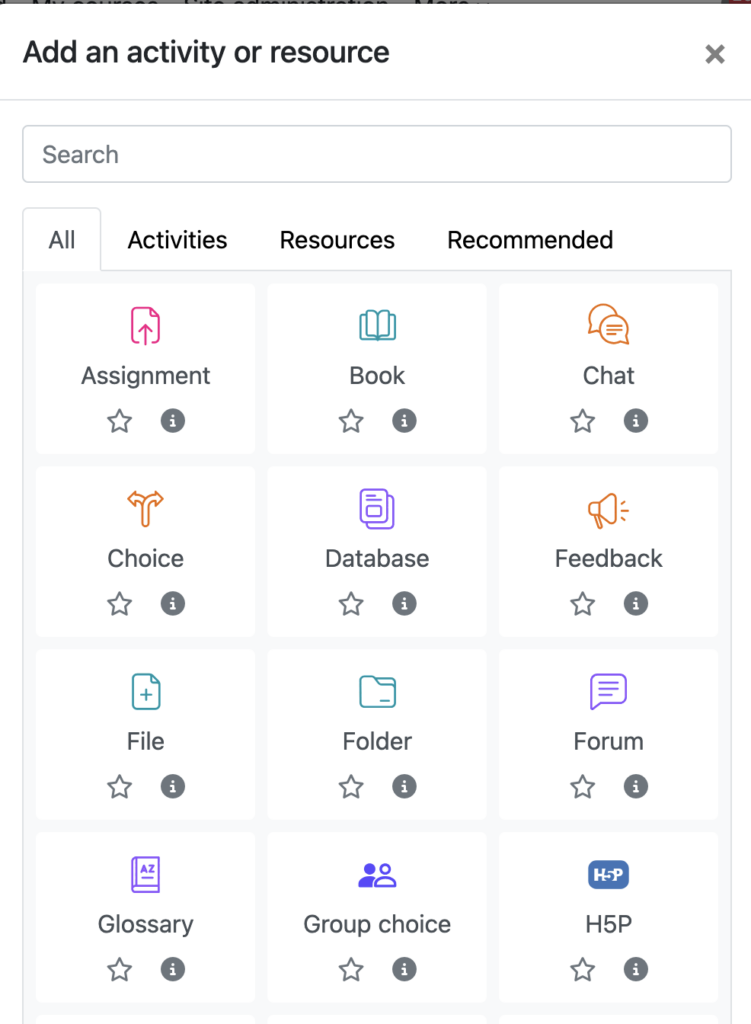This screenshot has width=751, height=1024.
Task: Close the Add an activity dialog
Action: tap(714, 54)
